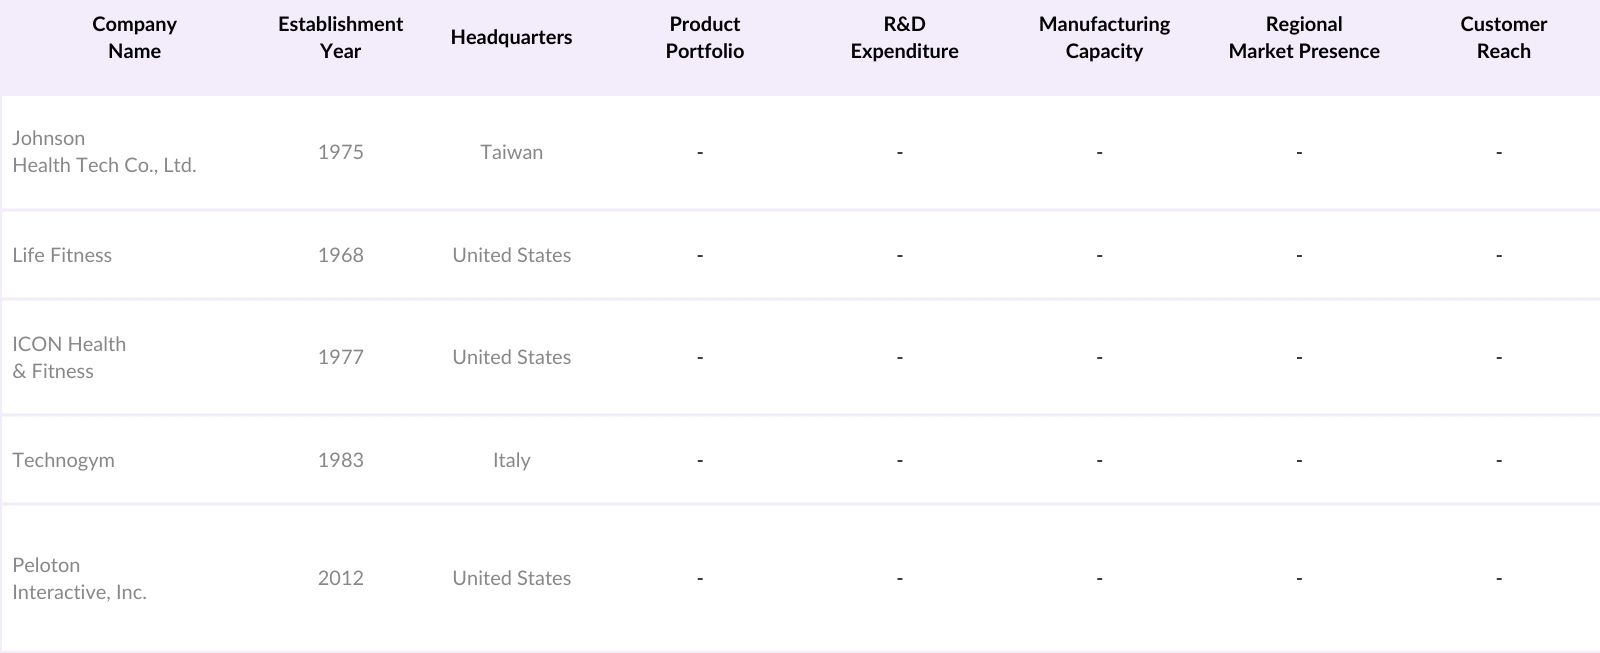Click Technogym's Customer Reach dash cell
The image size is (1600, 653).
1498,460
